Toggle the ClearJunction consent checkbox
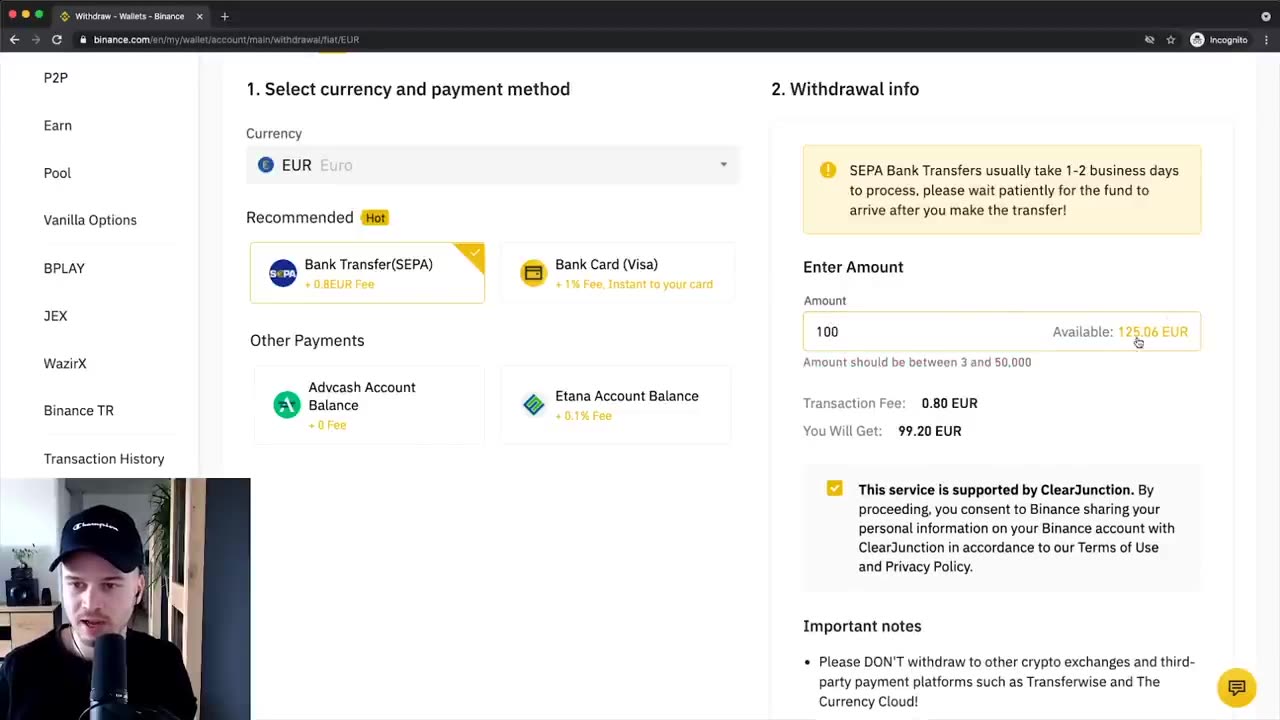 click(835, 488)
